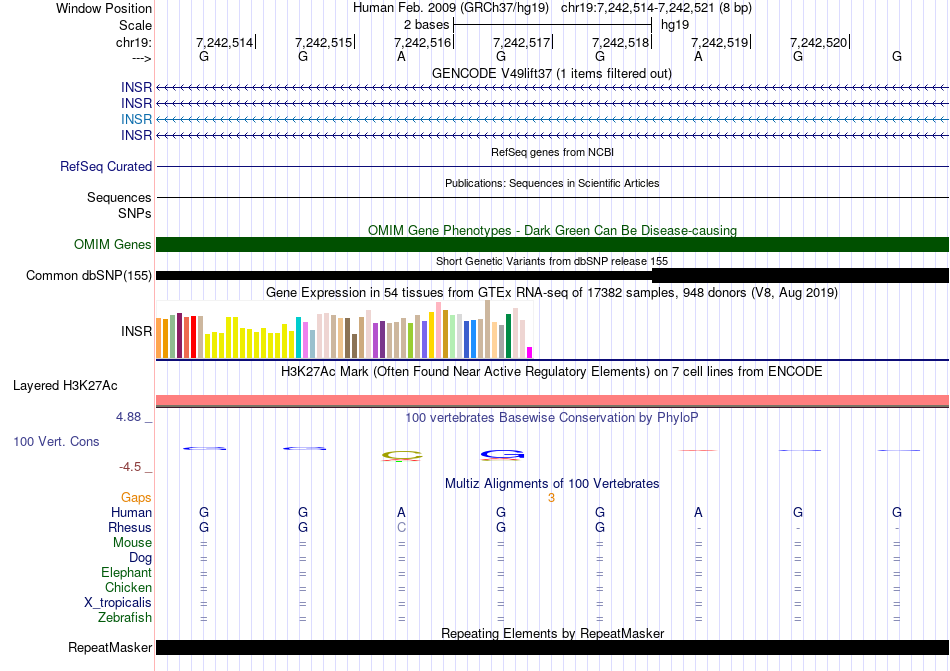The height and width of the screenshot is (671, 950).
Task: Select the X_tropicalis species row label
Action: pos(118,603)
